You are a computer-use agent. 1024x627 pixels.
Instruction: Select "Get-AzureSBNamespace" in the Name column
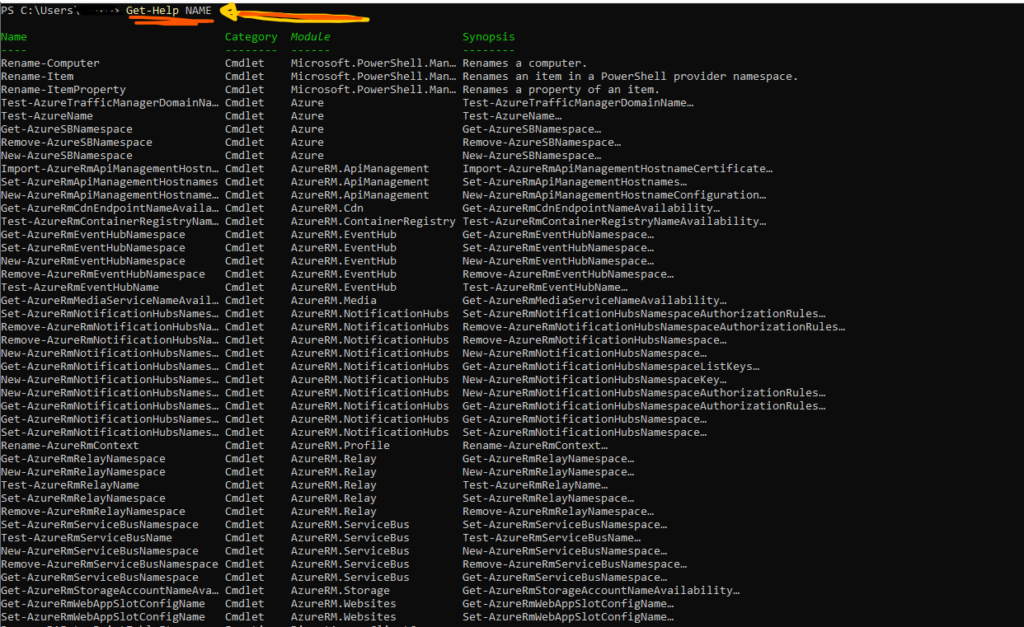[x=67, y=129]
